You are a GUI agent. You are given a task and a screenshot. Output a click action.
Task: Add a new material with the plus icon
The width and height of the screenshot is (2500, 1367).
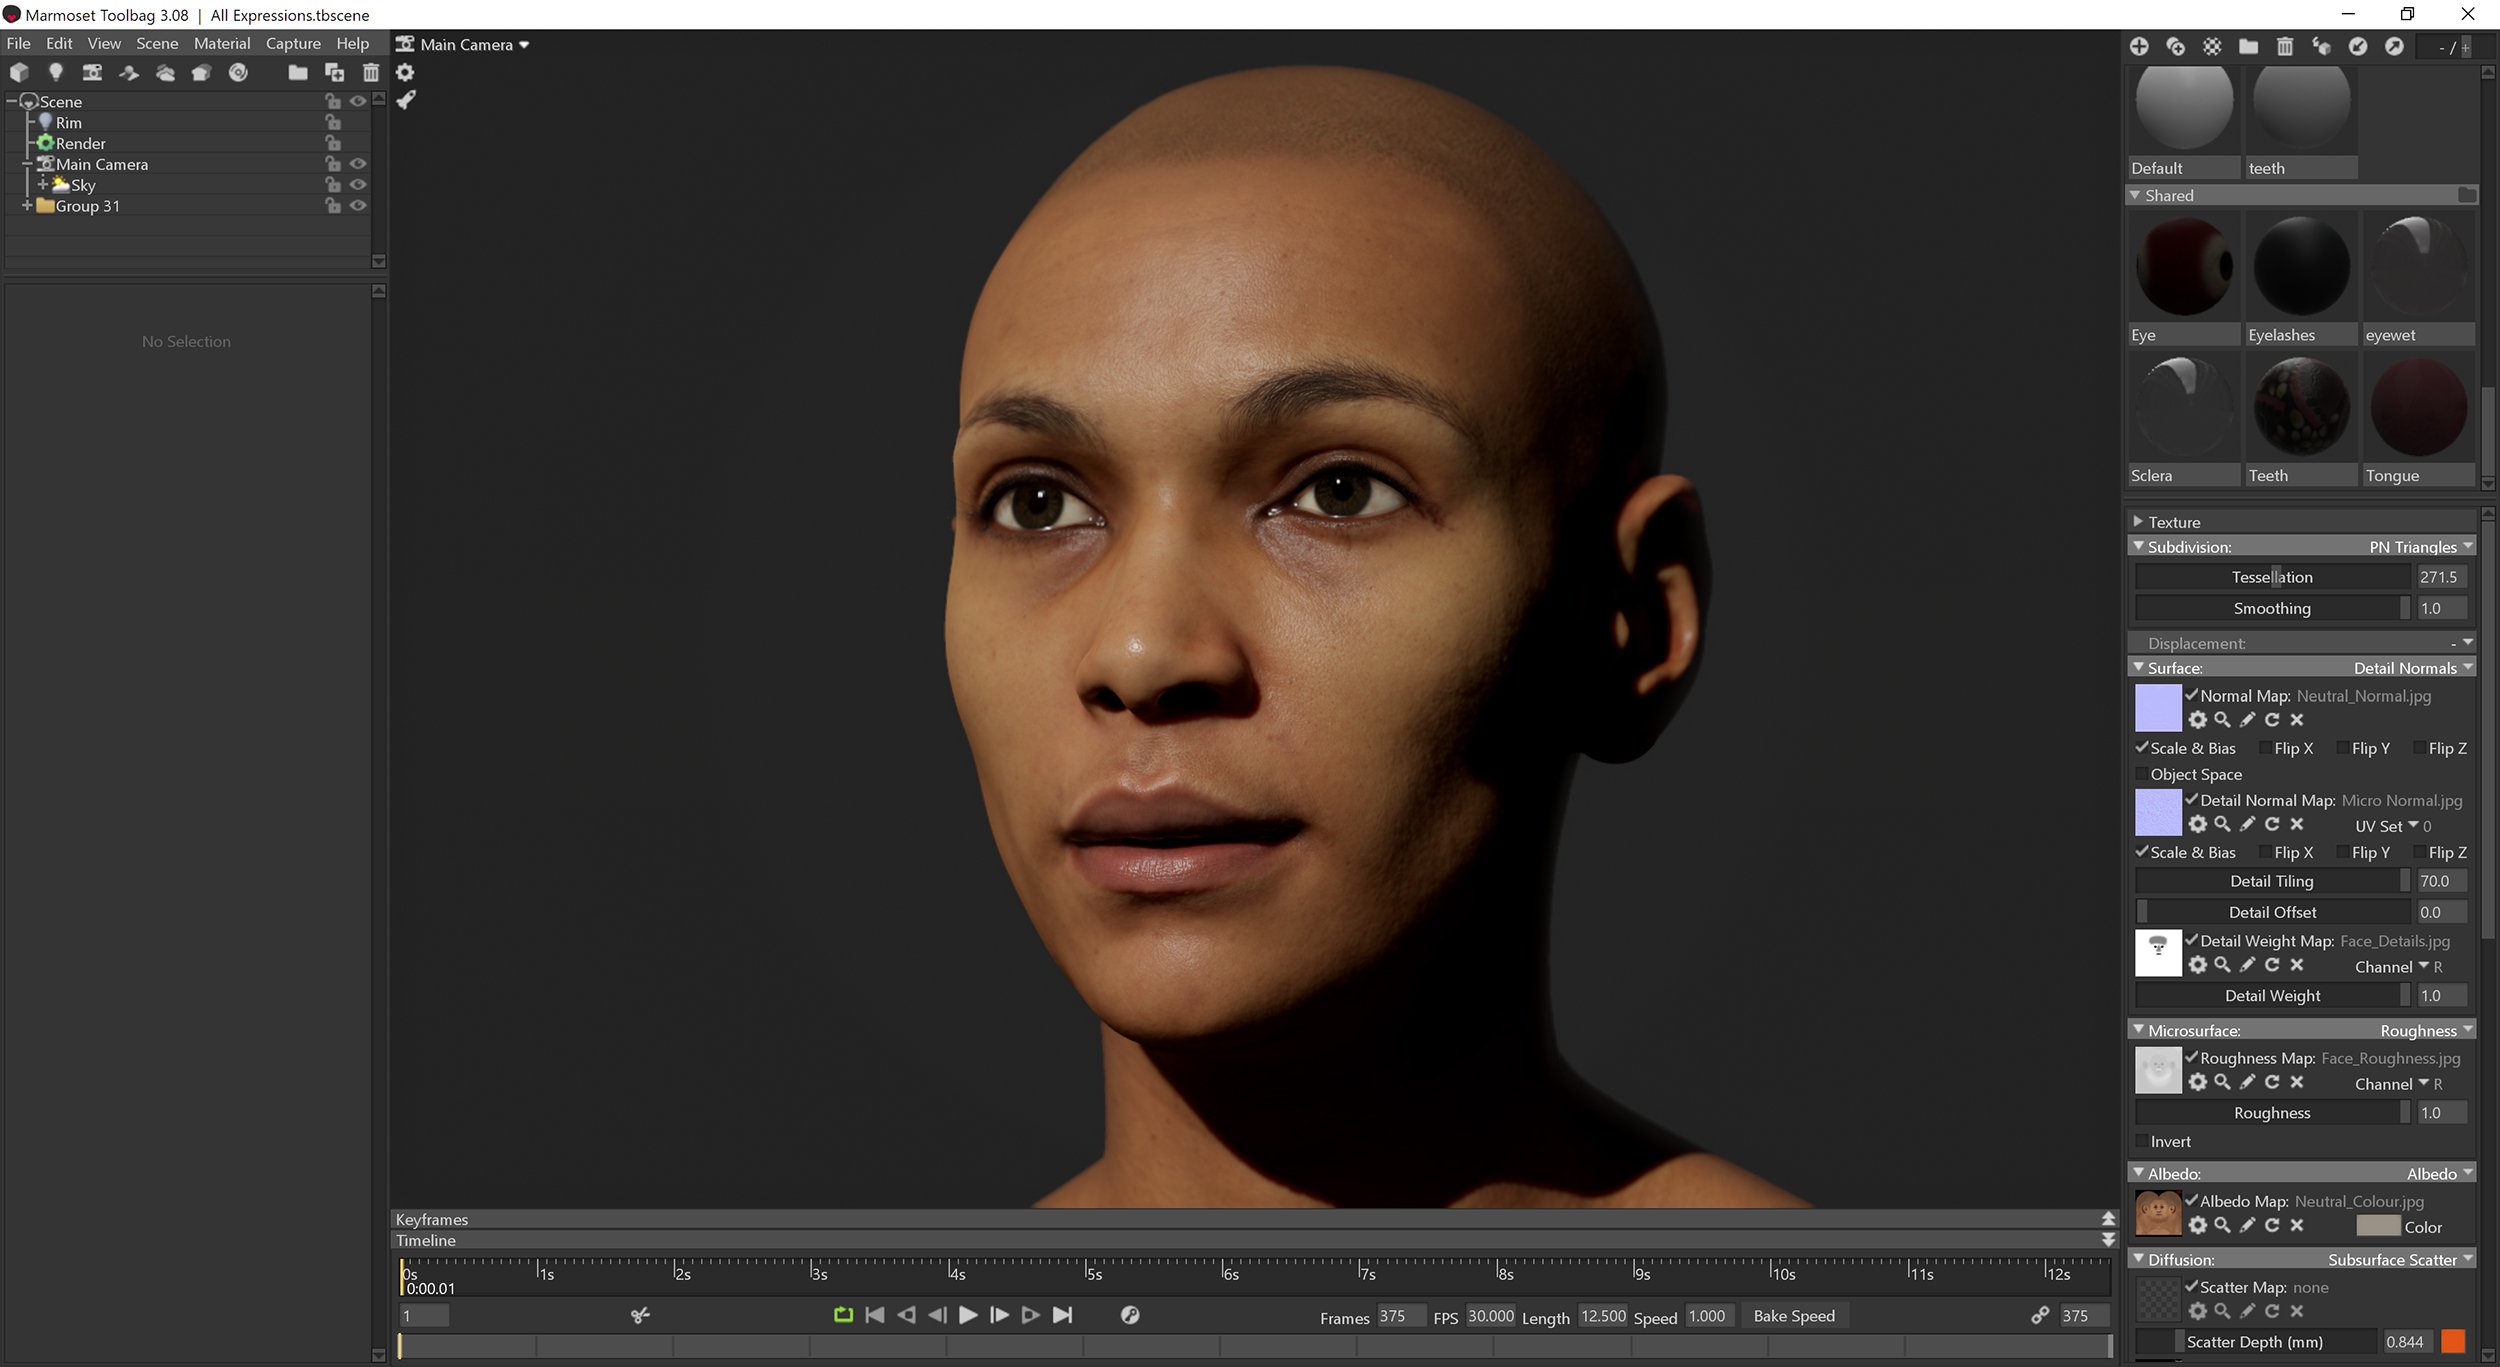coord(2139,46)
